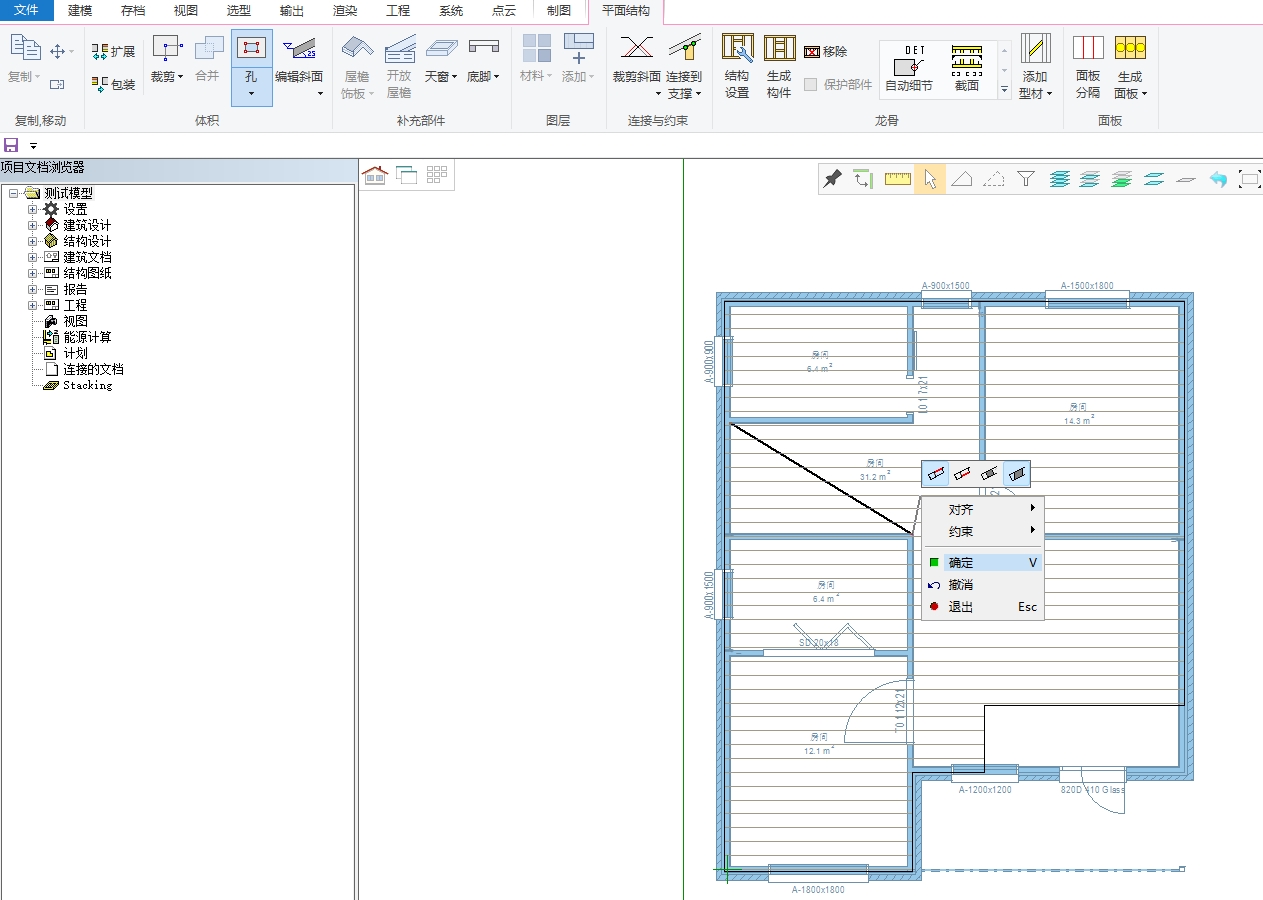
Task: Select 自动细节 (Auto Detail) in the gallery
Action: tap(909, 69)
